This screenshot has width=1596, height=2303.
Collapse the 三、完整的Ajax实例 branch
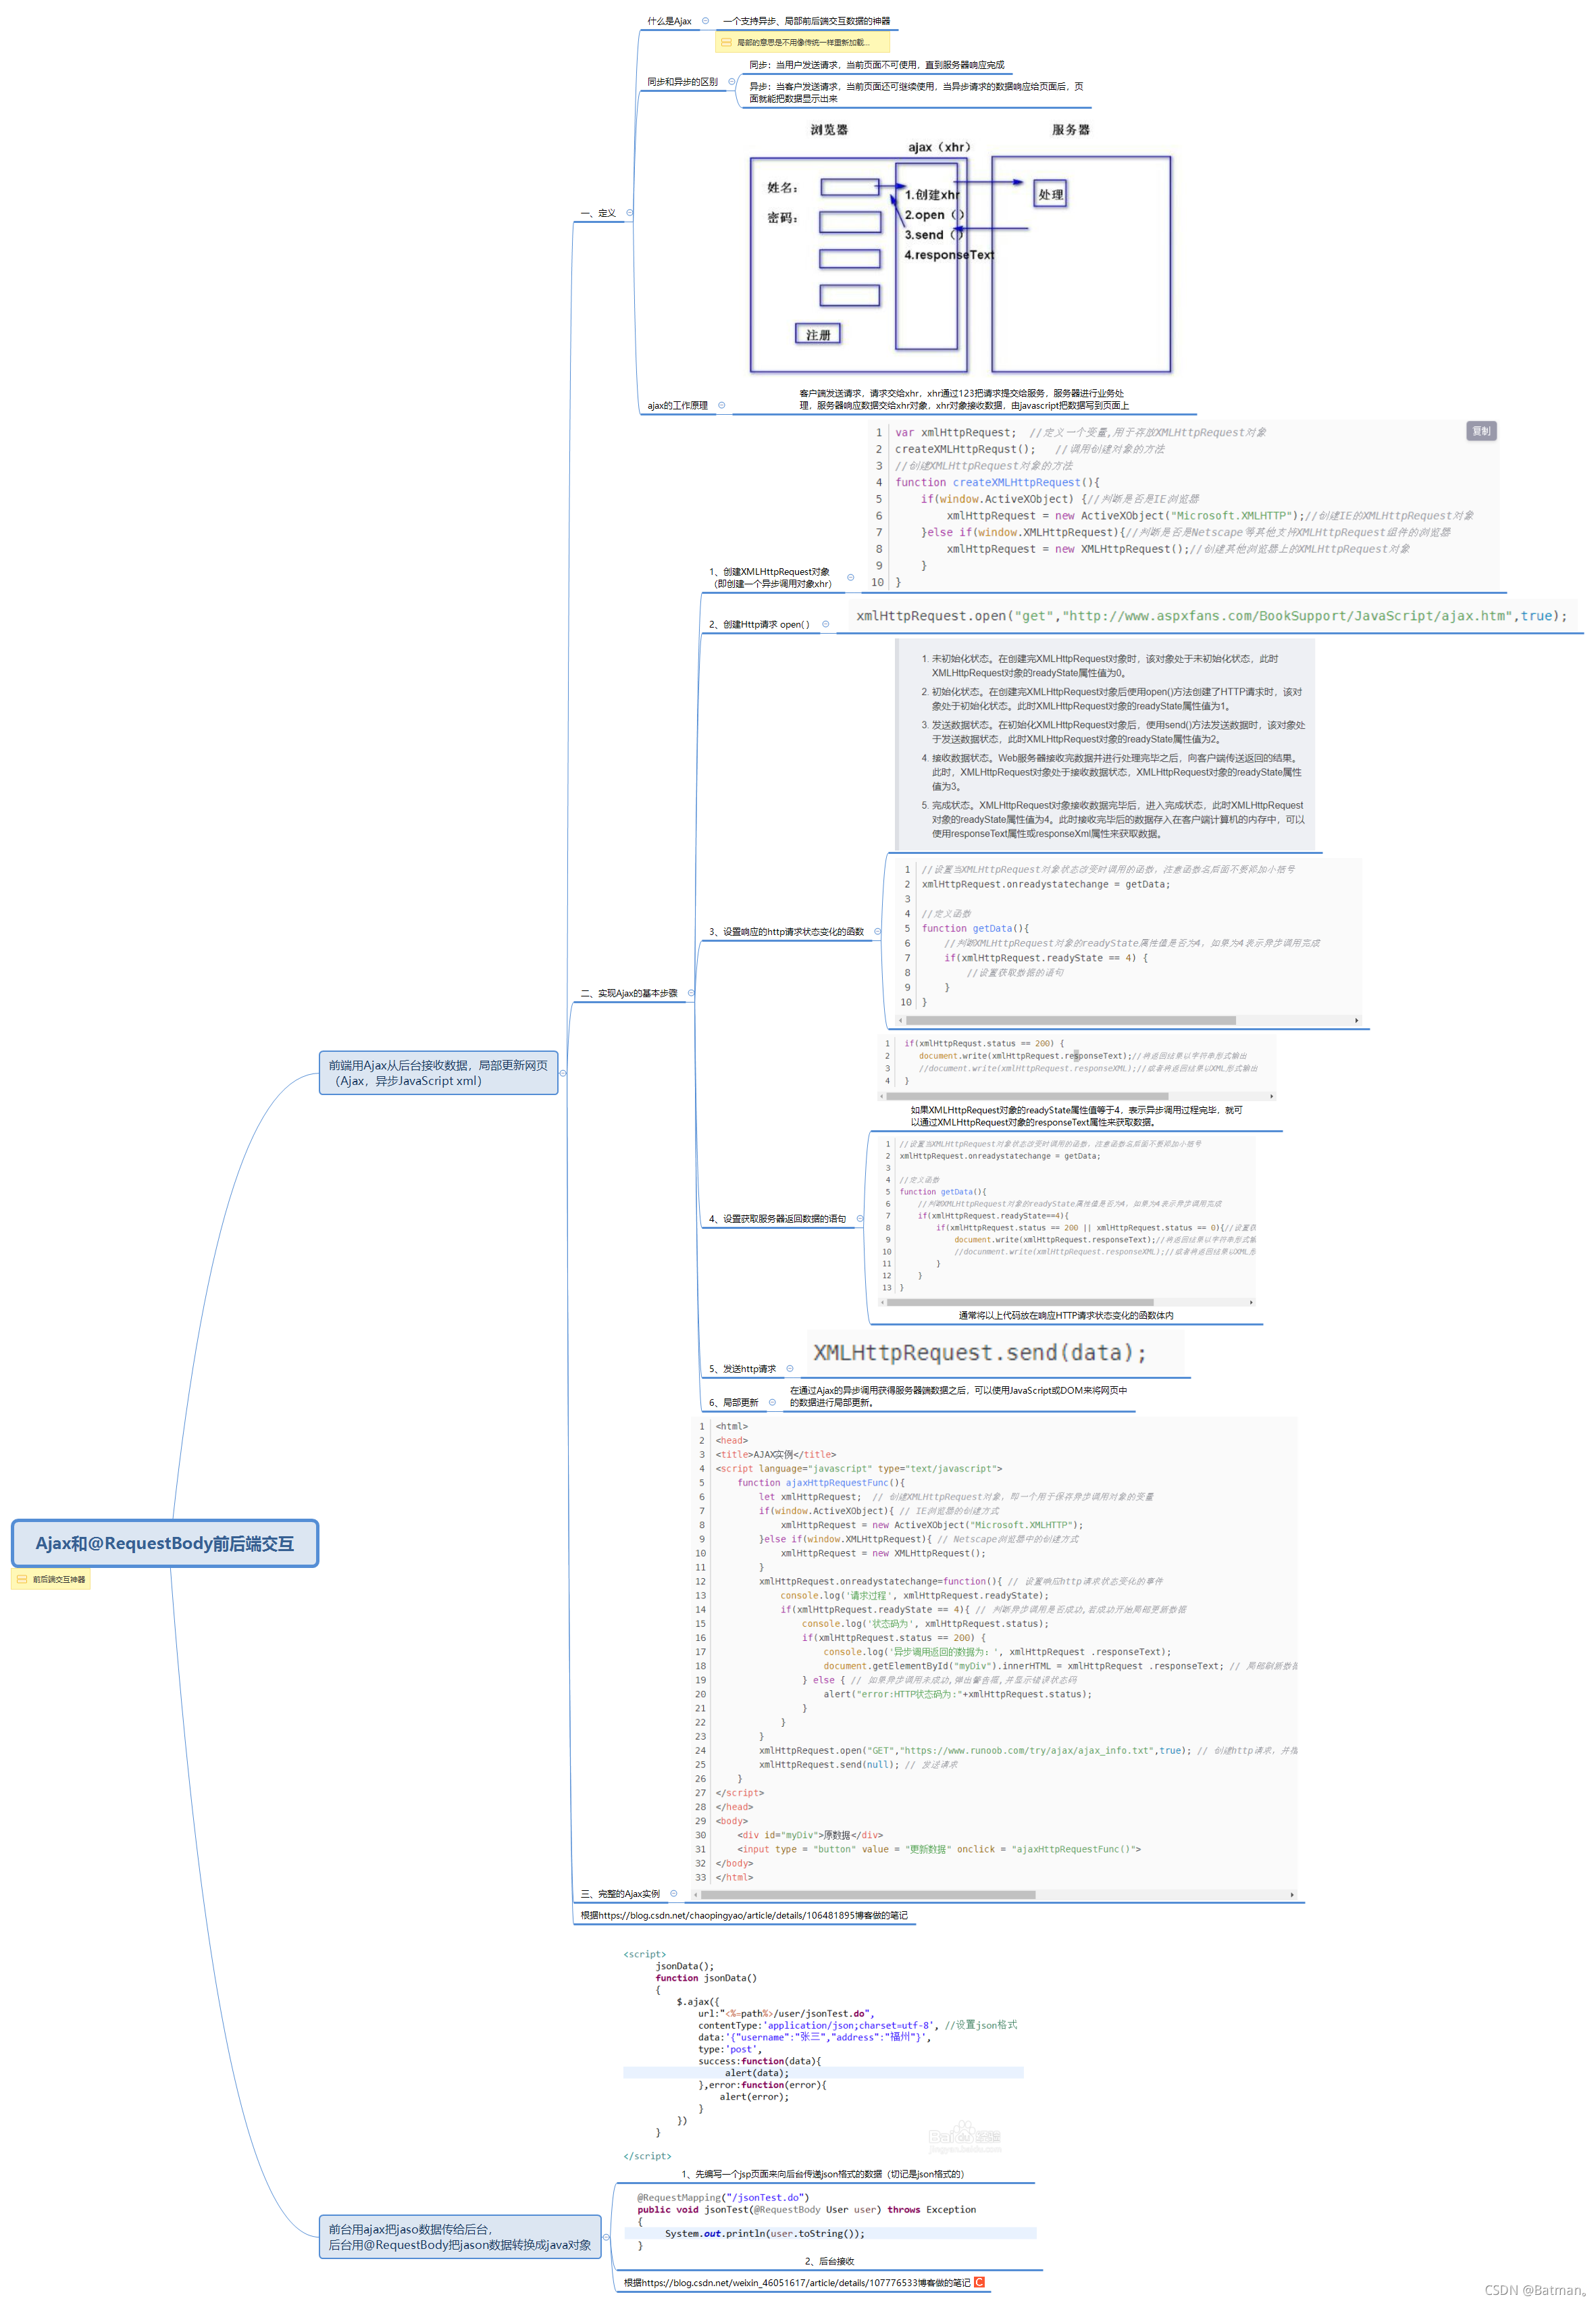673,1893
